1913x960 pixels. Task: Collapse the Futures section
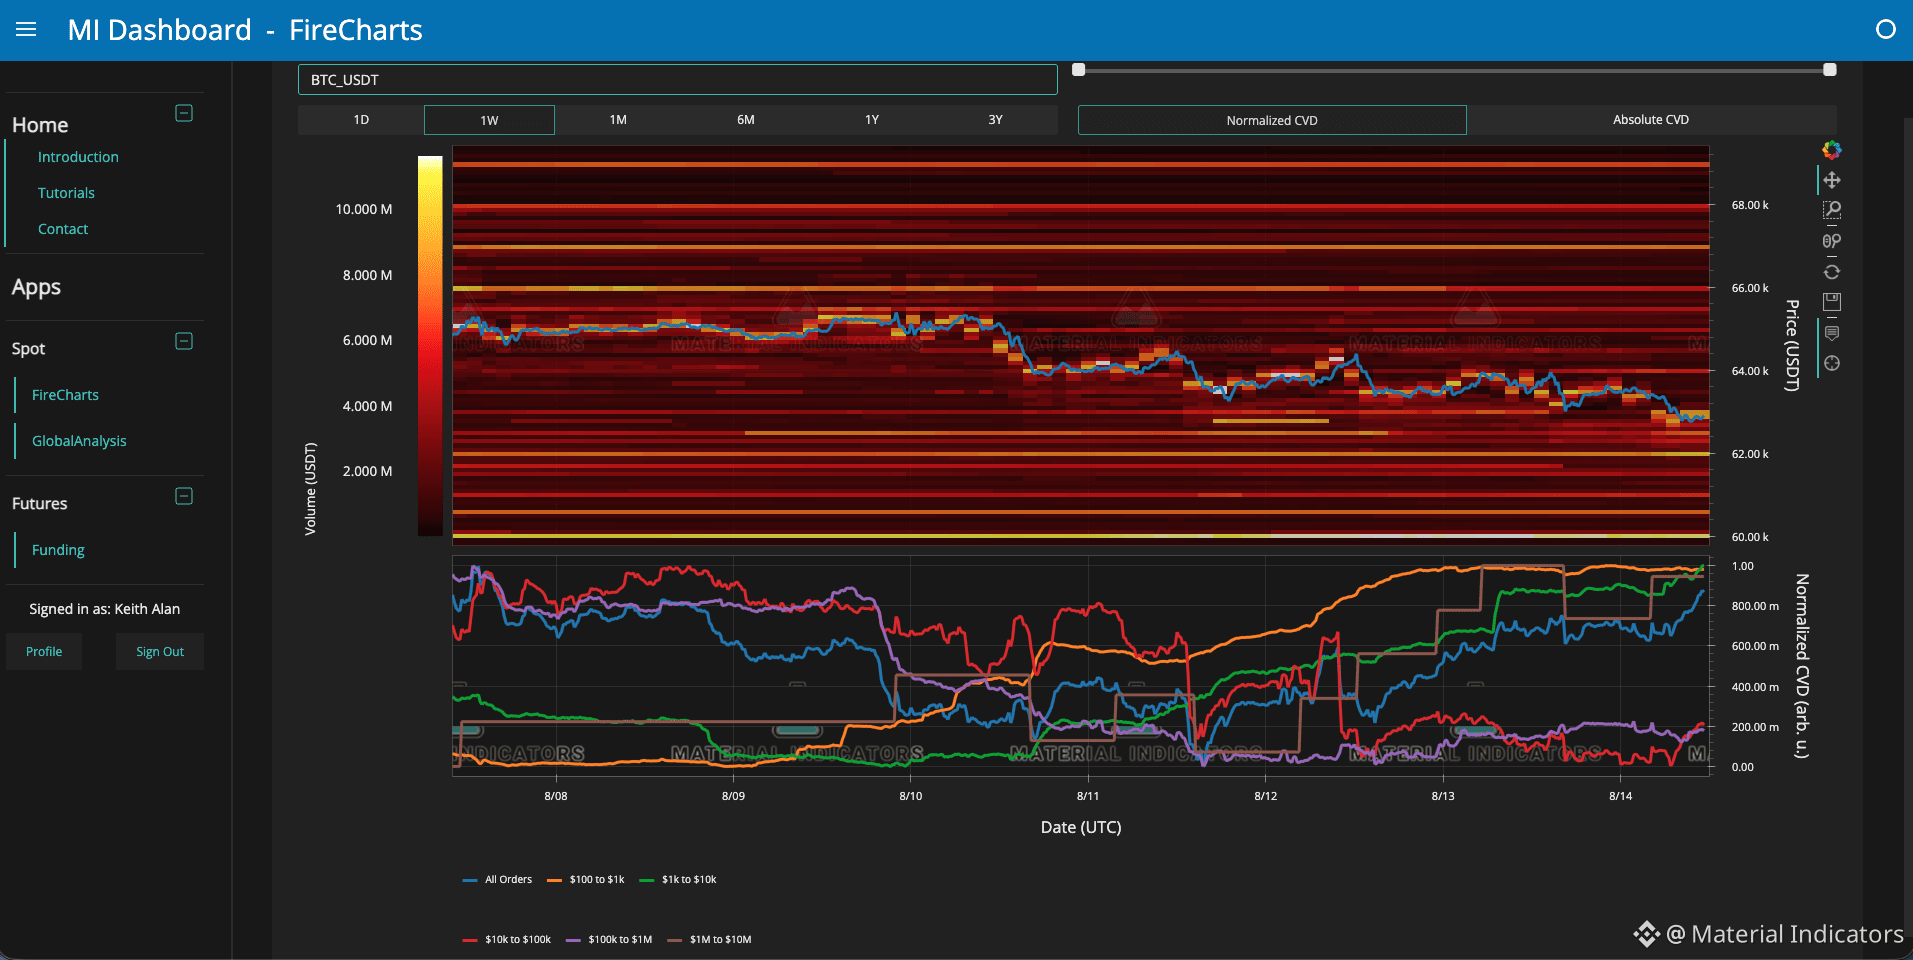pyautogui.click(x=184, y=496)
